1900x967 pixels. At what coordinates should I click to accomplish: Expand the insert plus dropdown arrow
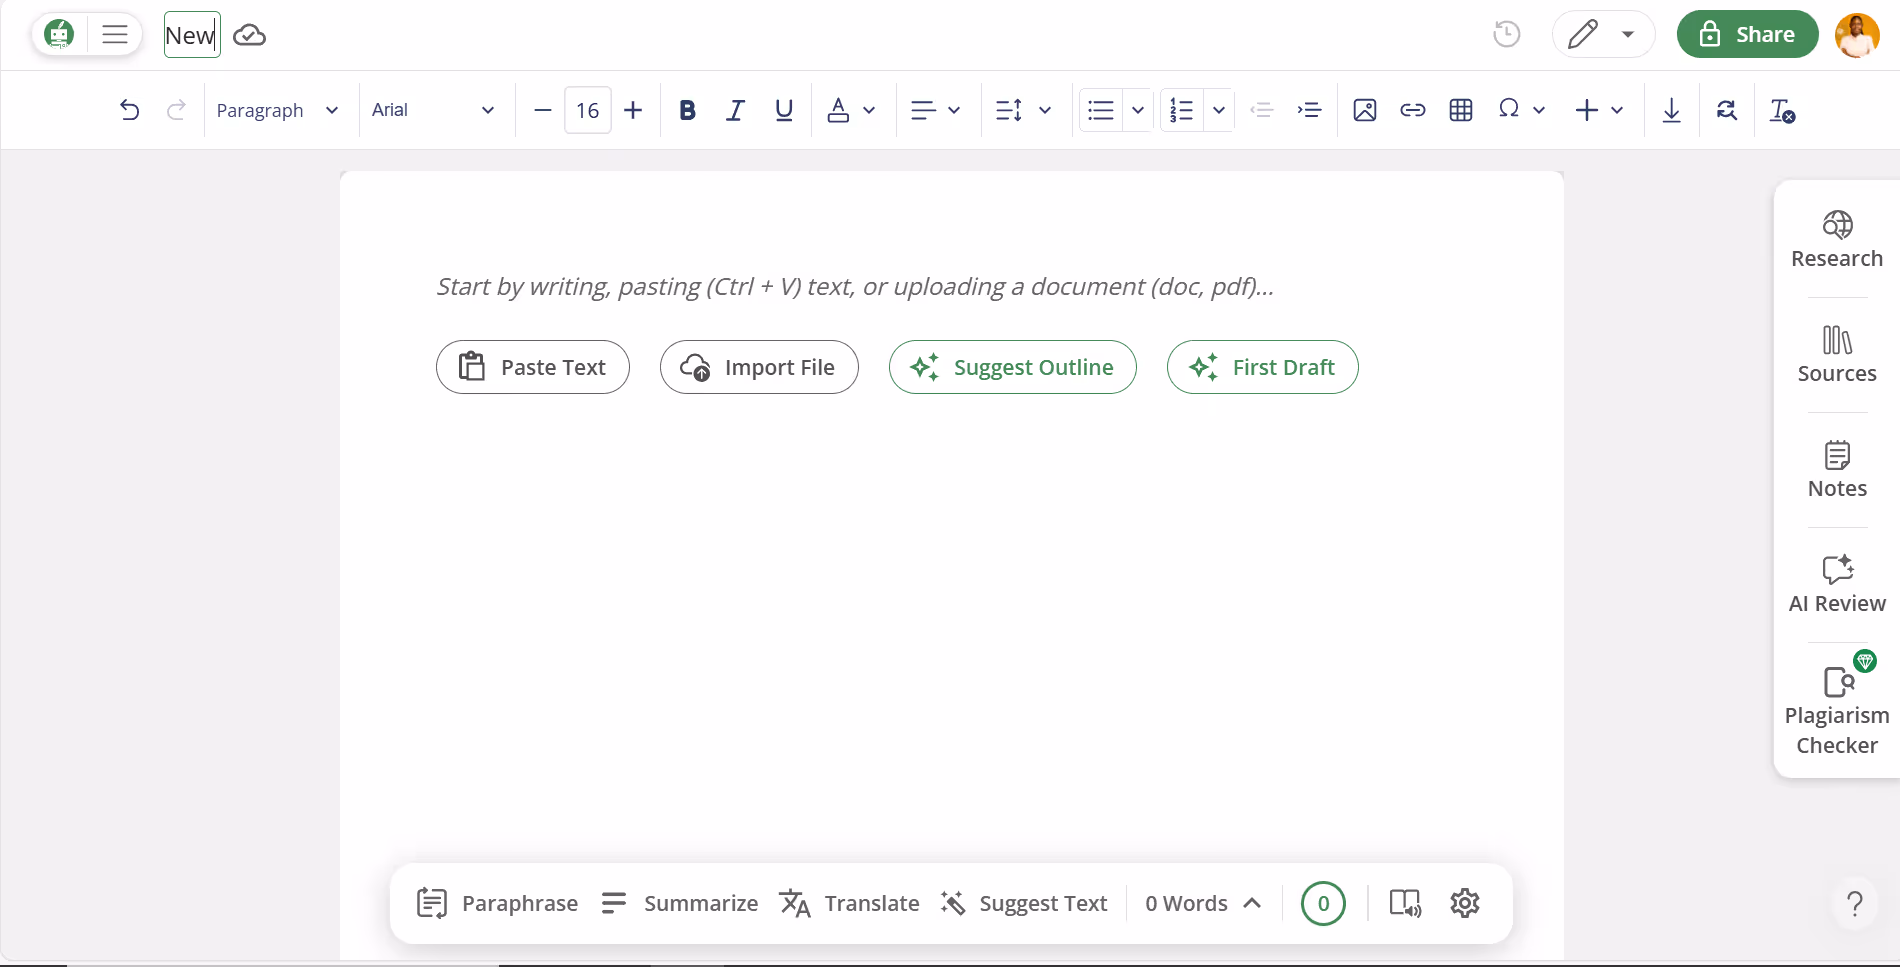click(x=1617, y=110)
